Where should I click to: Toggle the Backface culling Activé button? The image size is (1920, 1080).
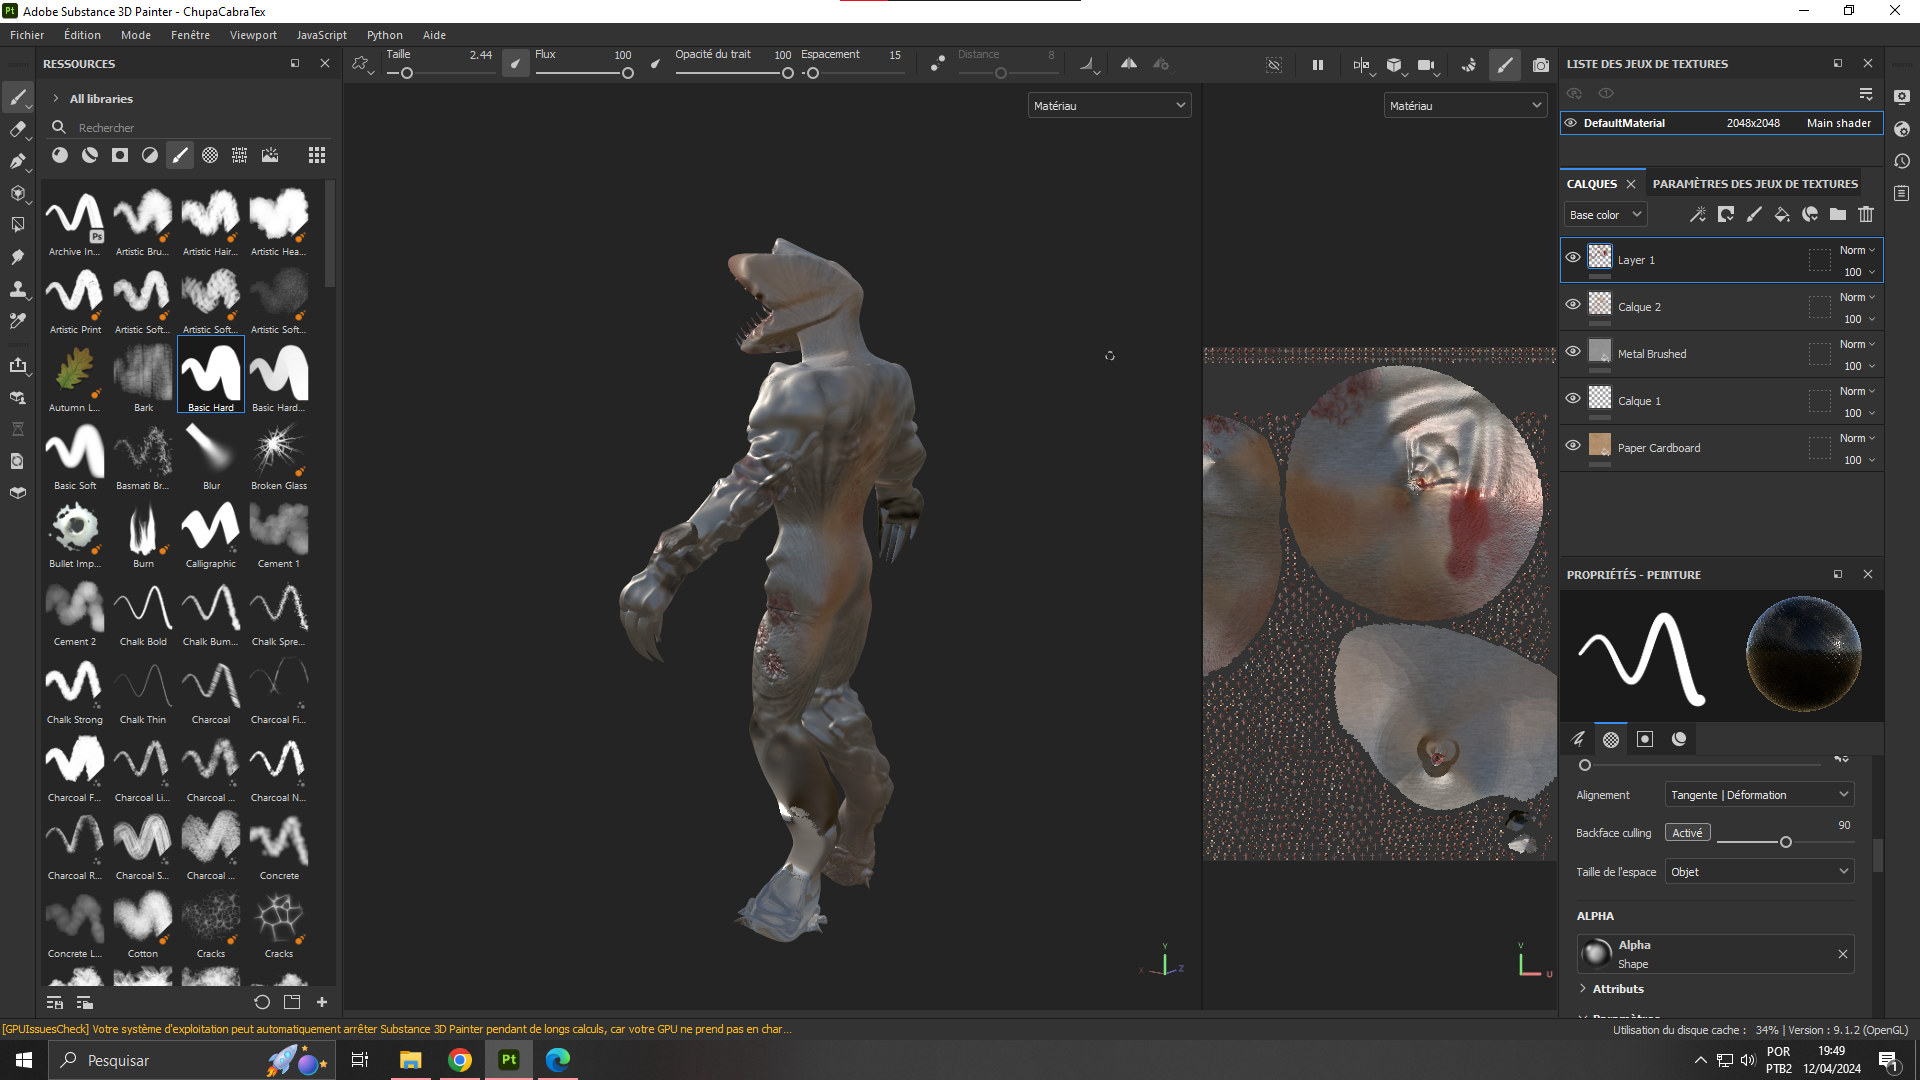[1687, 833]
